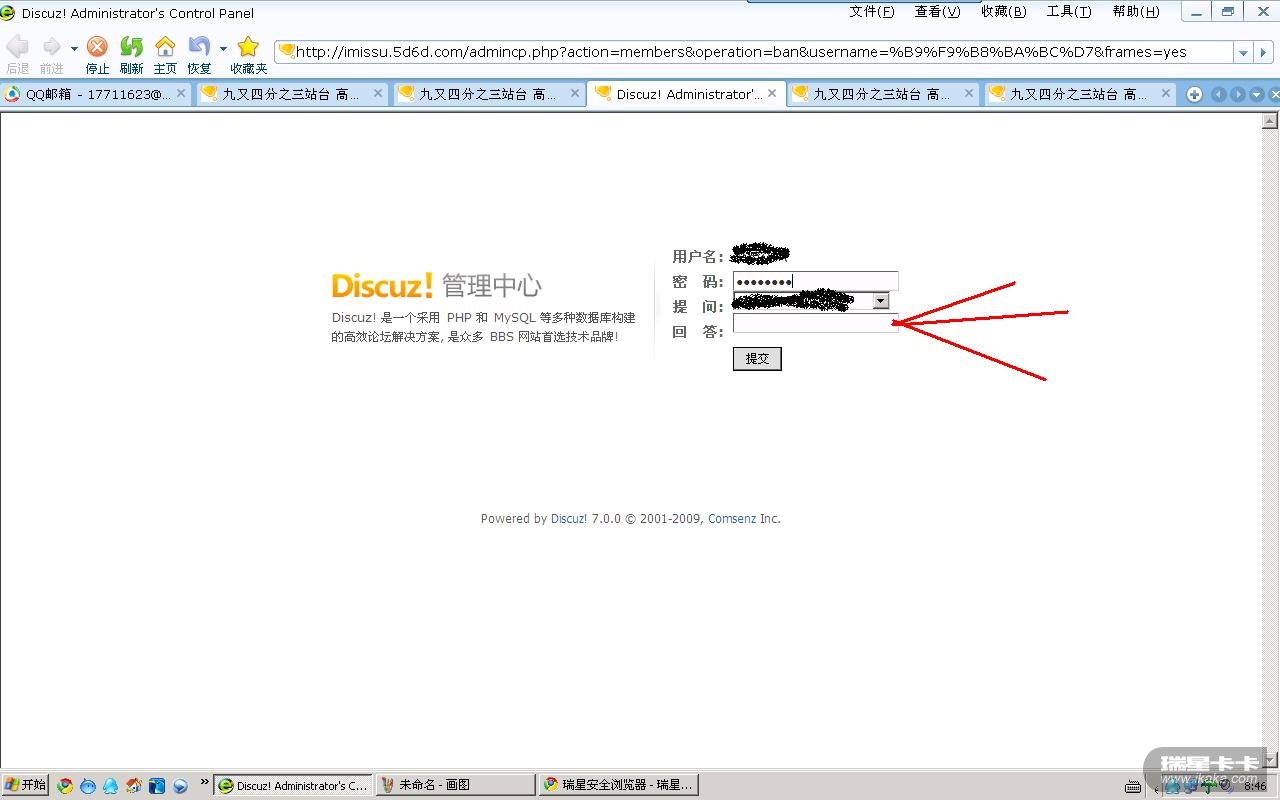Viewport: 1280px width, 800px height.
Task: Open the 查看(V) menu
Action: point(937,12)
